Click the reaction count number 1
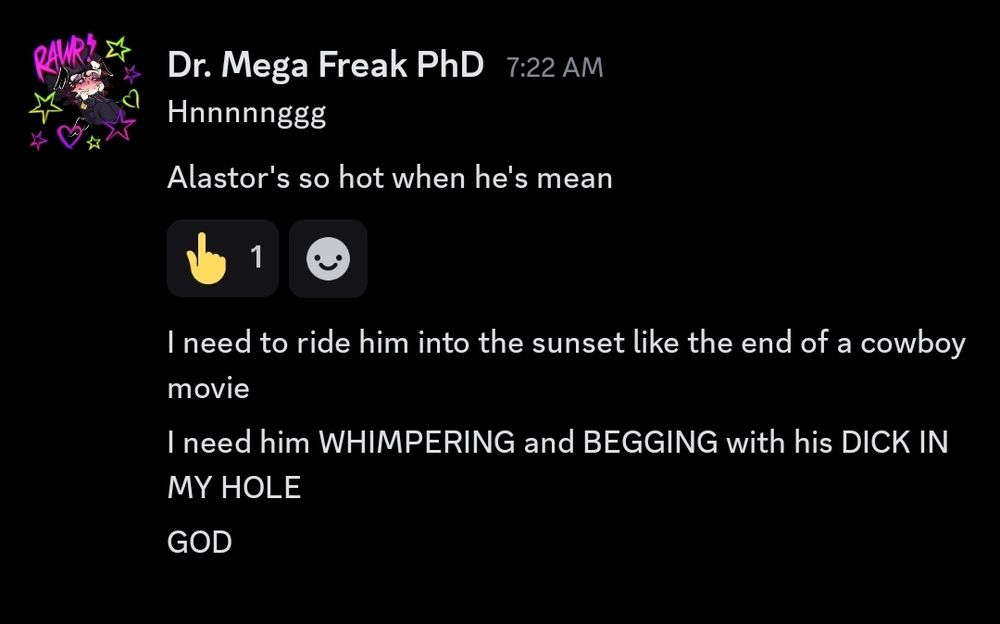 (256, 257)
